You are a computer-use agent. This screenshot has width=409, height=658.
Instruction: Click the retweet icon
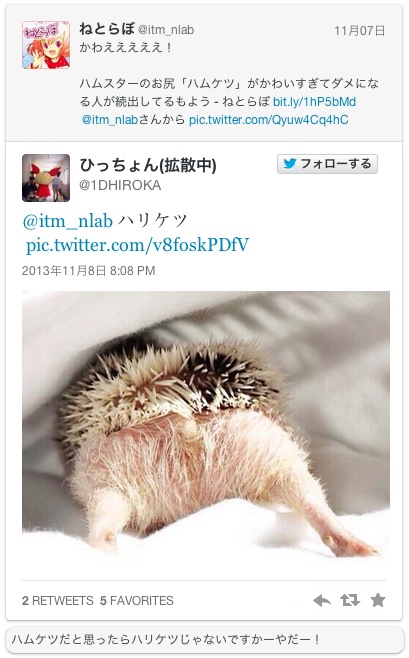click(x=350, y=601)
